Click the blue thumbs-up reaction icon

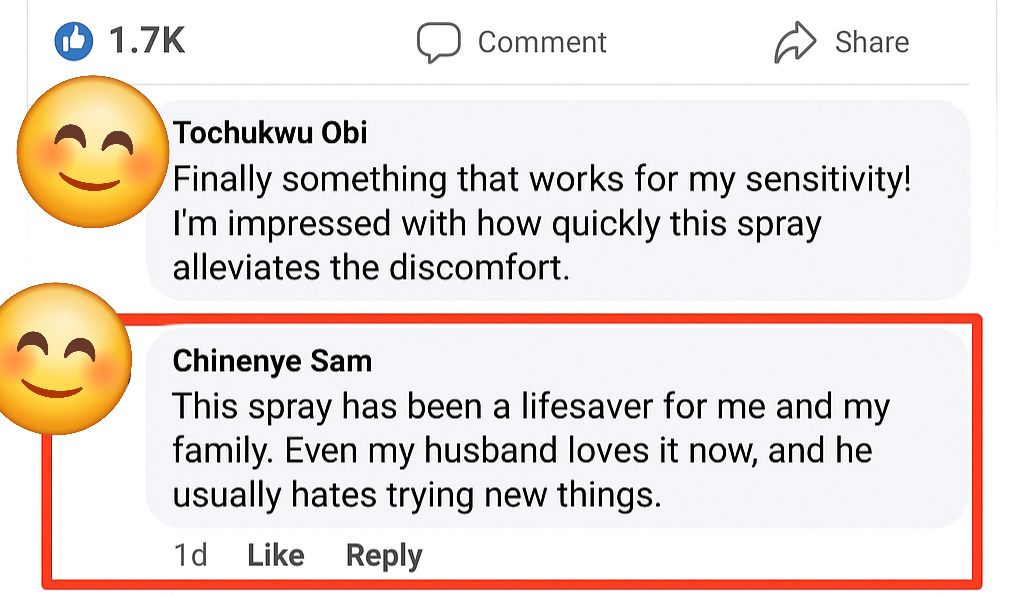73,42
